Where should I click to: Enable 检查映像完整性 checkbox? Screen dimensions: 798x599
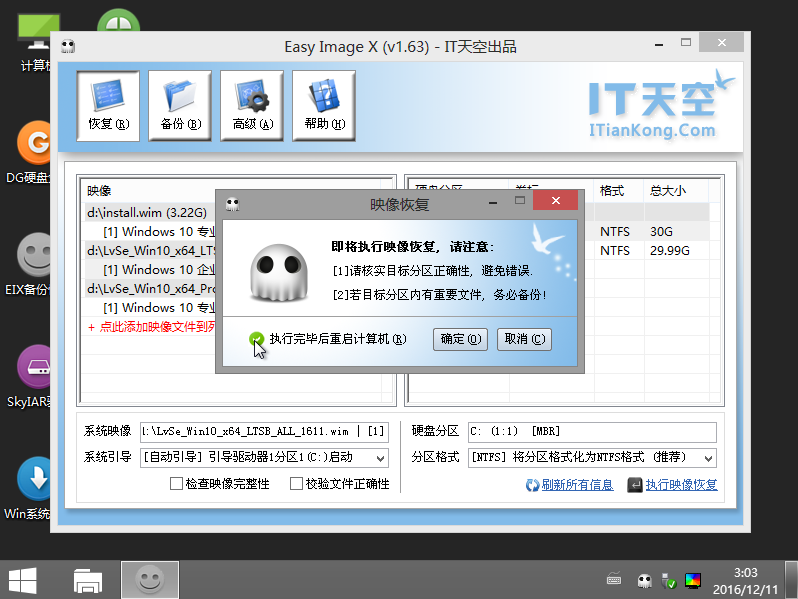pos(176,483)
